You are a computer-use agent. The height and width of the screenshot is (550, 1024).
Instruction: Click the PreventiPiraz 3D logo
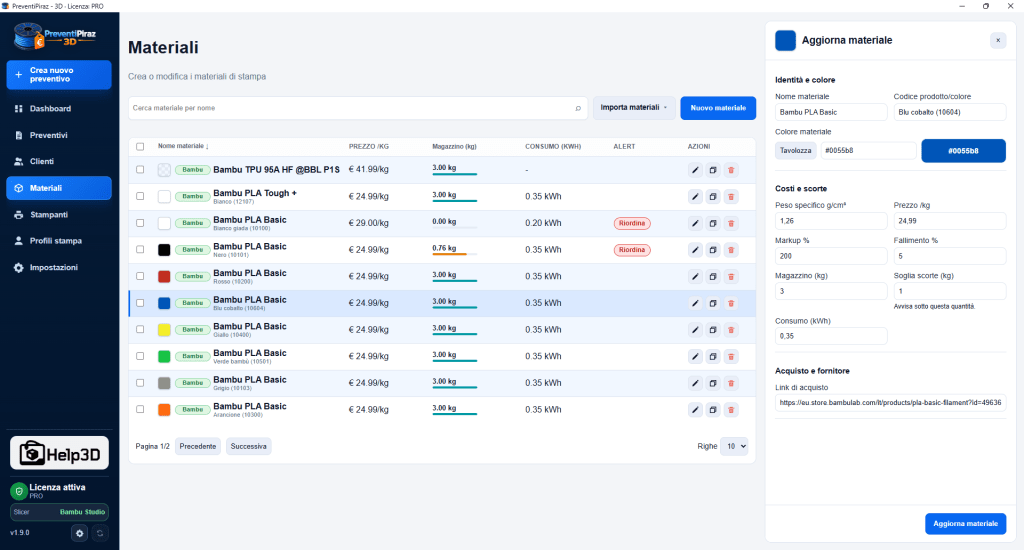point(56,36)
